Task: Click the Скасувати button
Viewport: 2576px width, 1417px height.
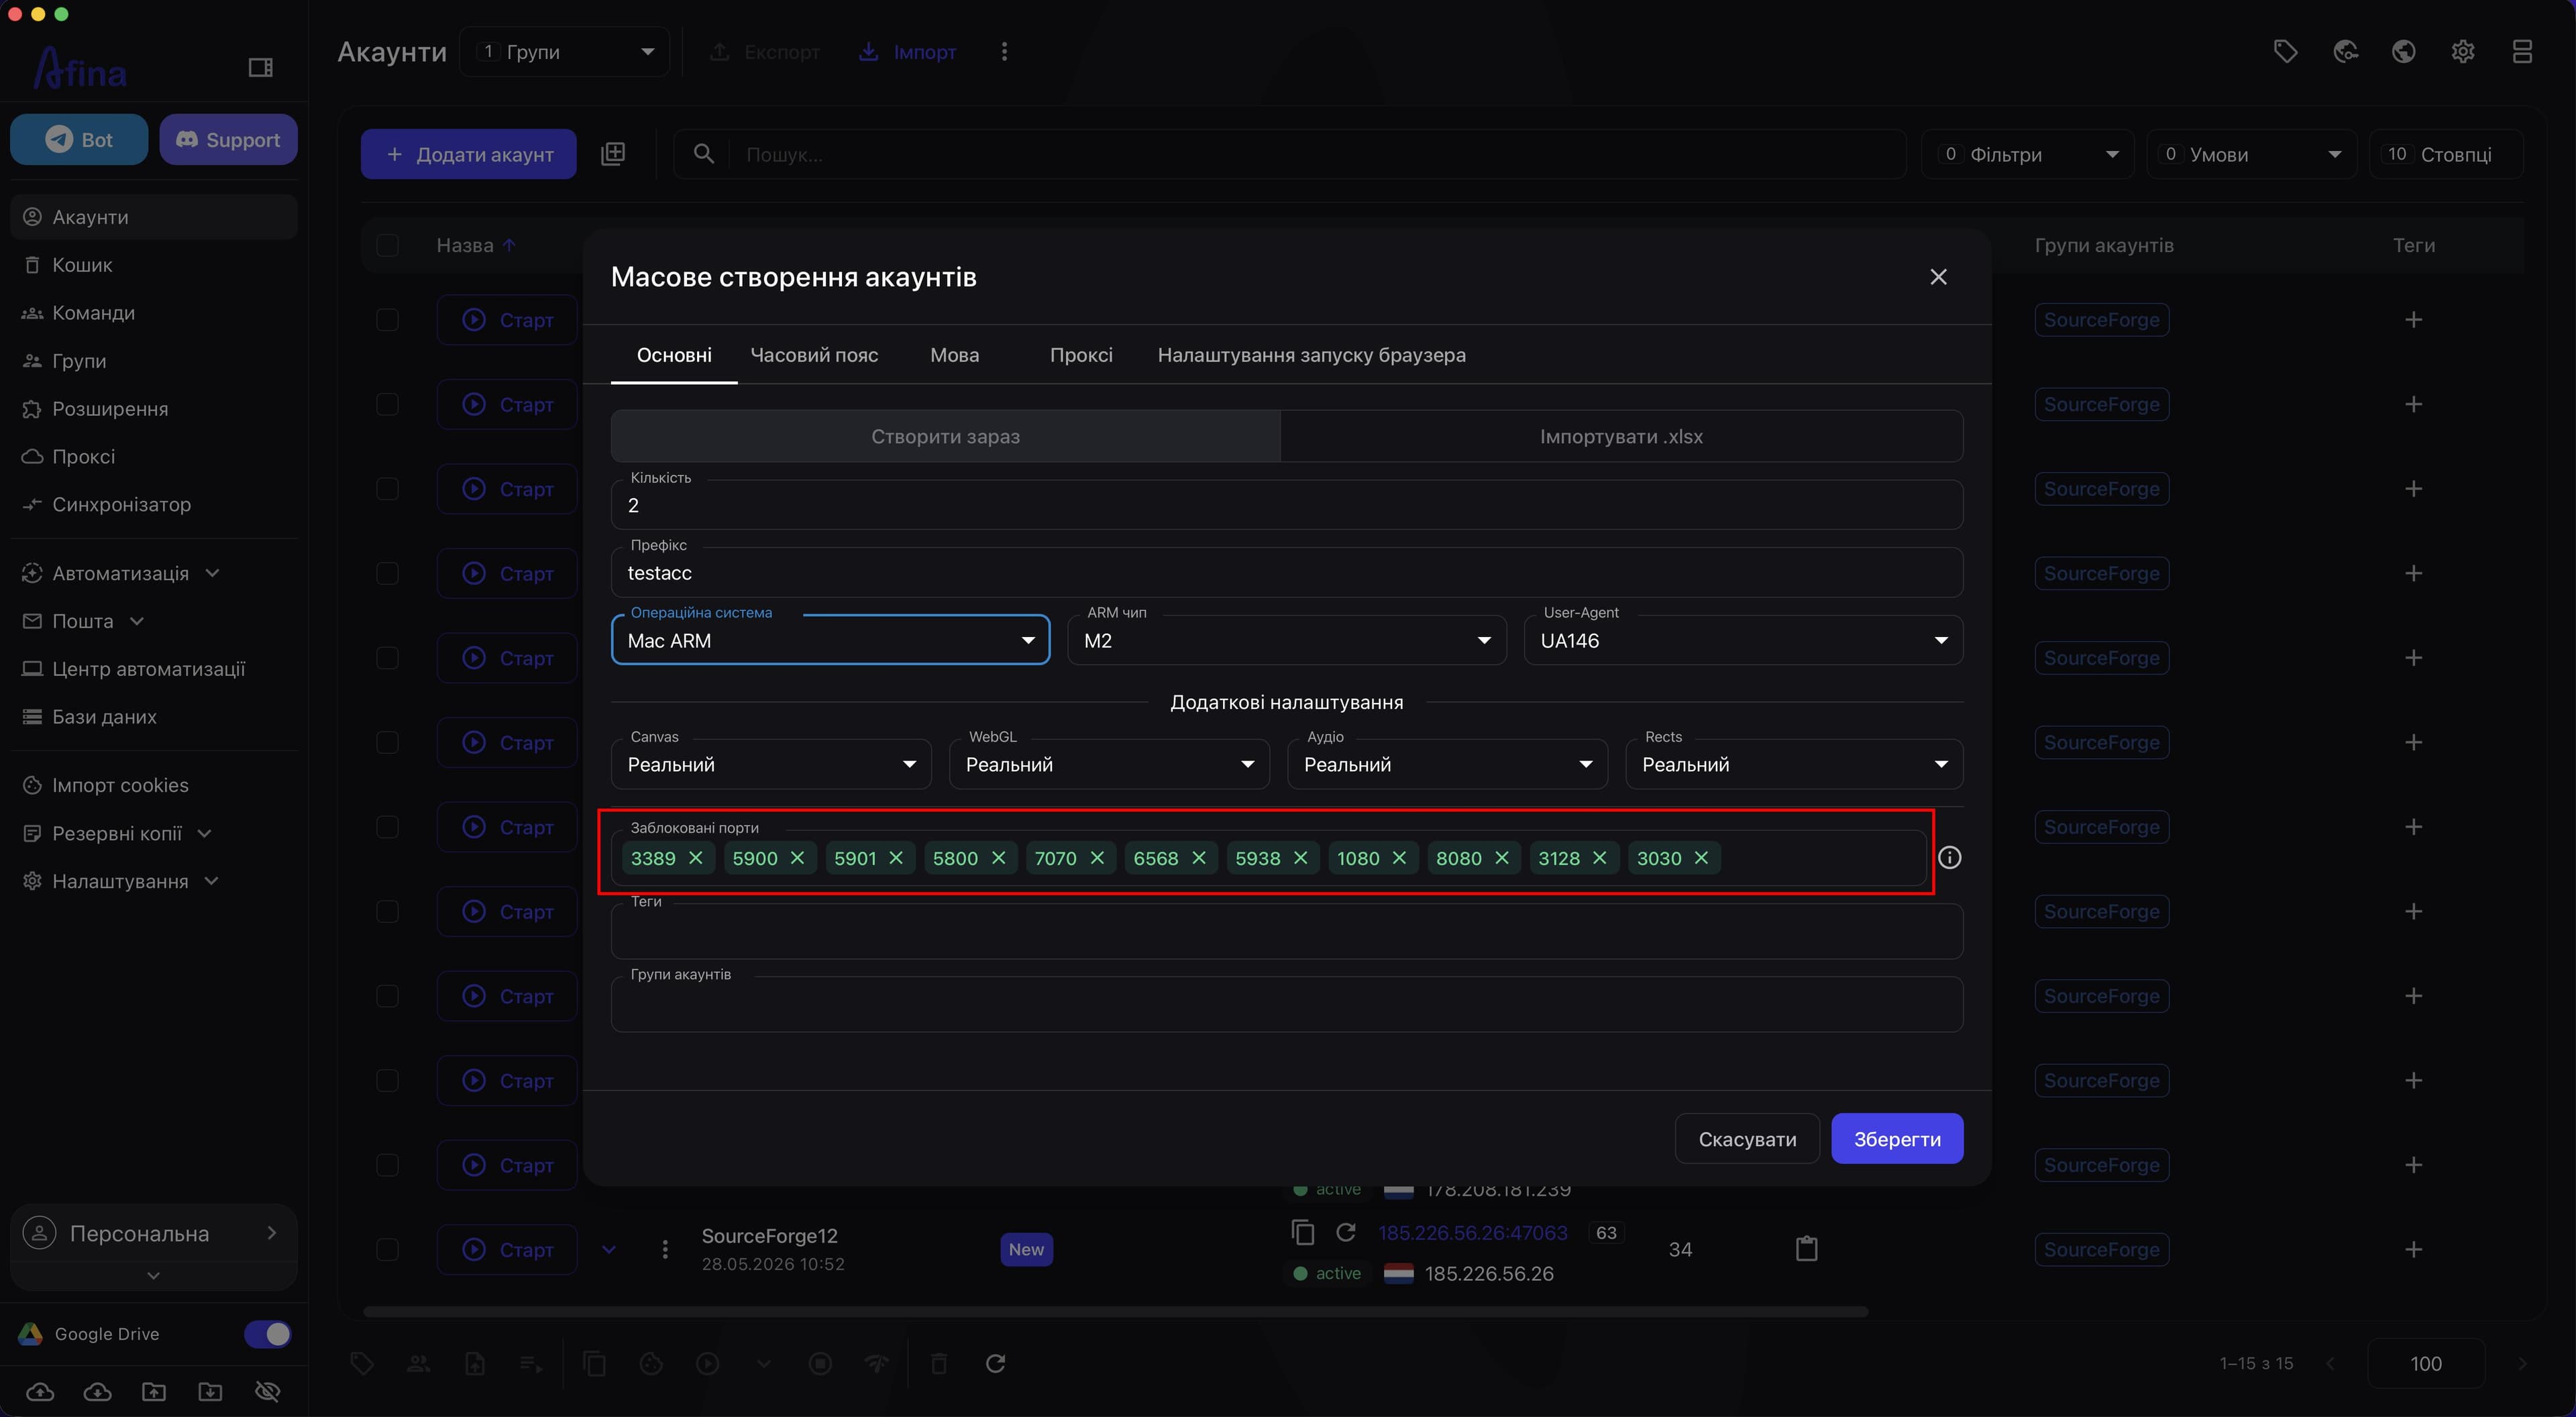Action: (1747, 1139)
